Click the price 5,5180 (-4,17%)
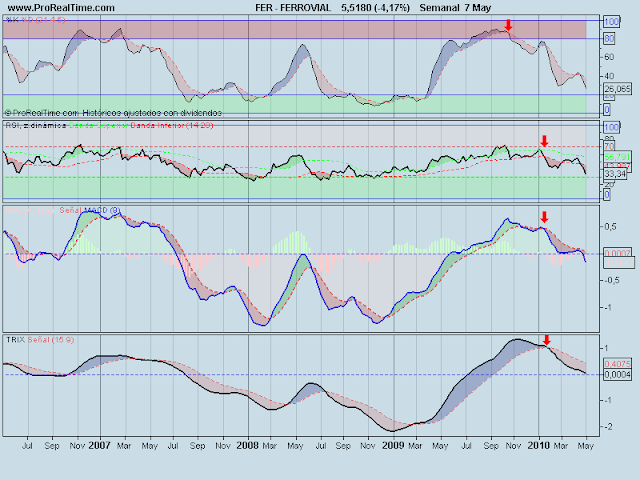 tap(376, 8)
